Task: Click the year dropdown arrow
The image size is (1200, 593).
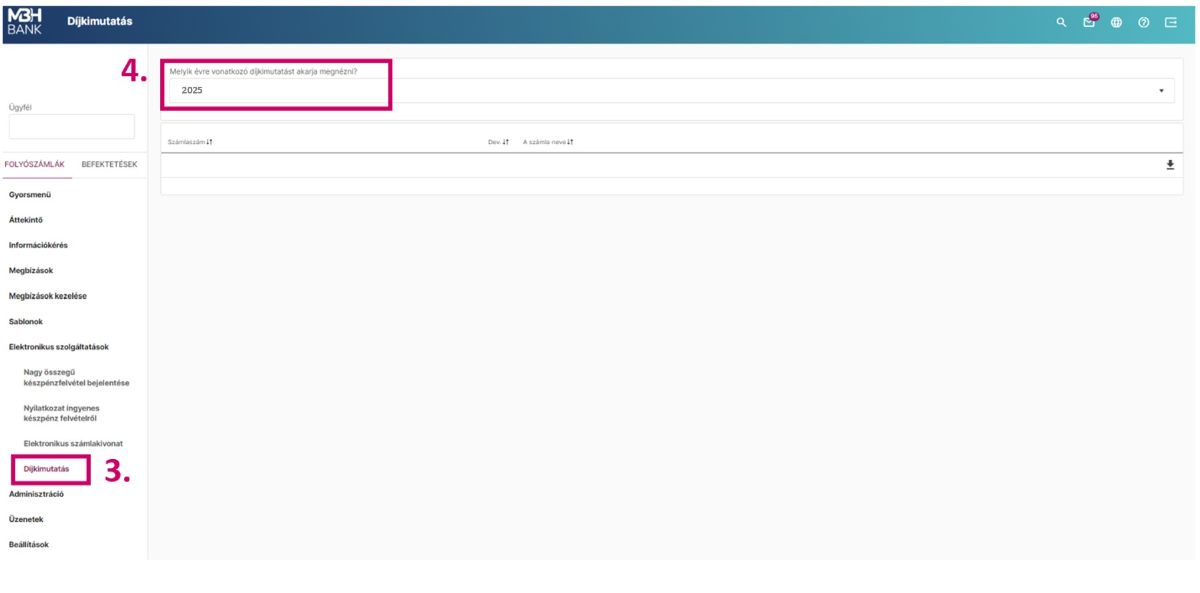Action: coord(1161,91)
